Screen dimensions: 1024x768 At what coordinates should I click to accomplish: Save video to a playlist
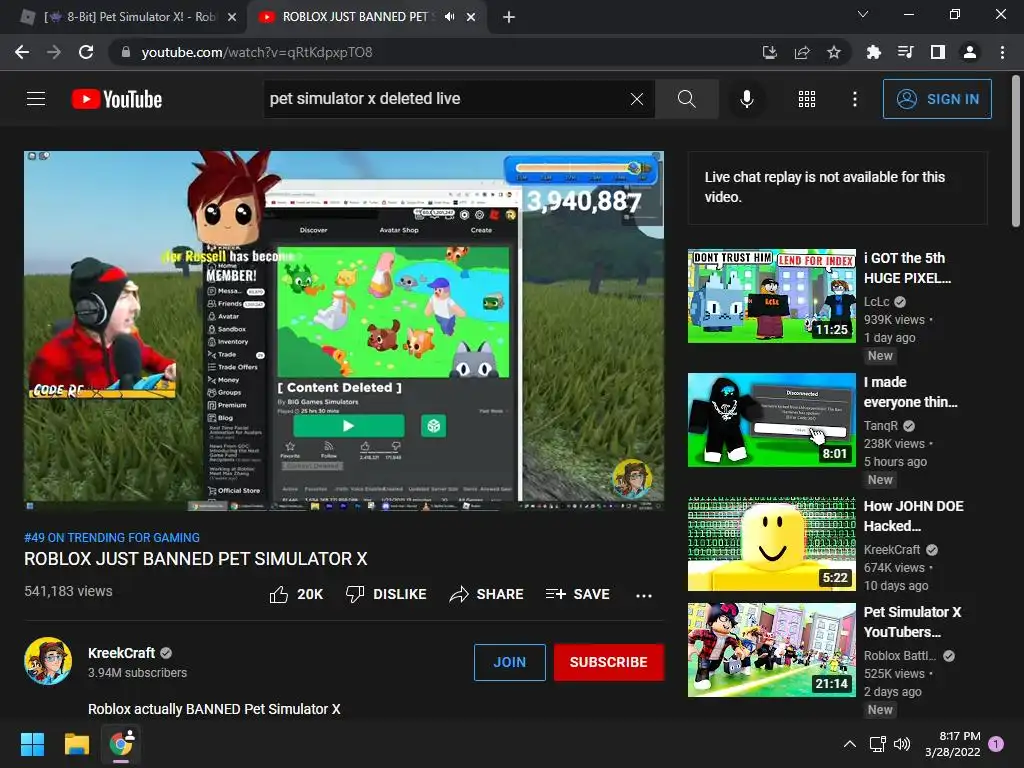(577, 594)
